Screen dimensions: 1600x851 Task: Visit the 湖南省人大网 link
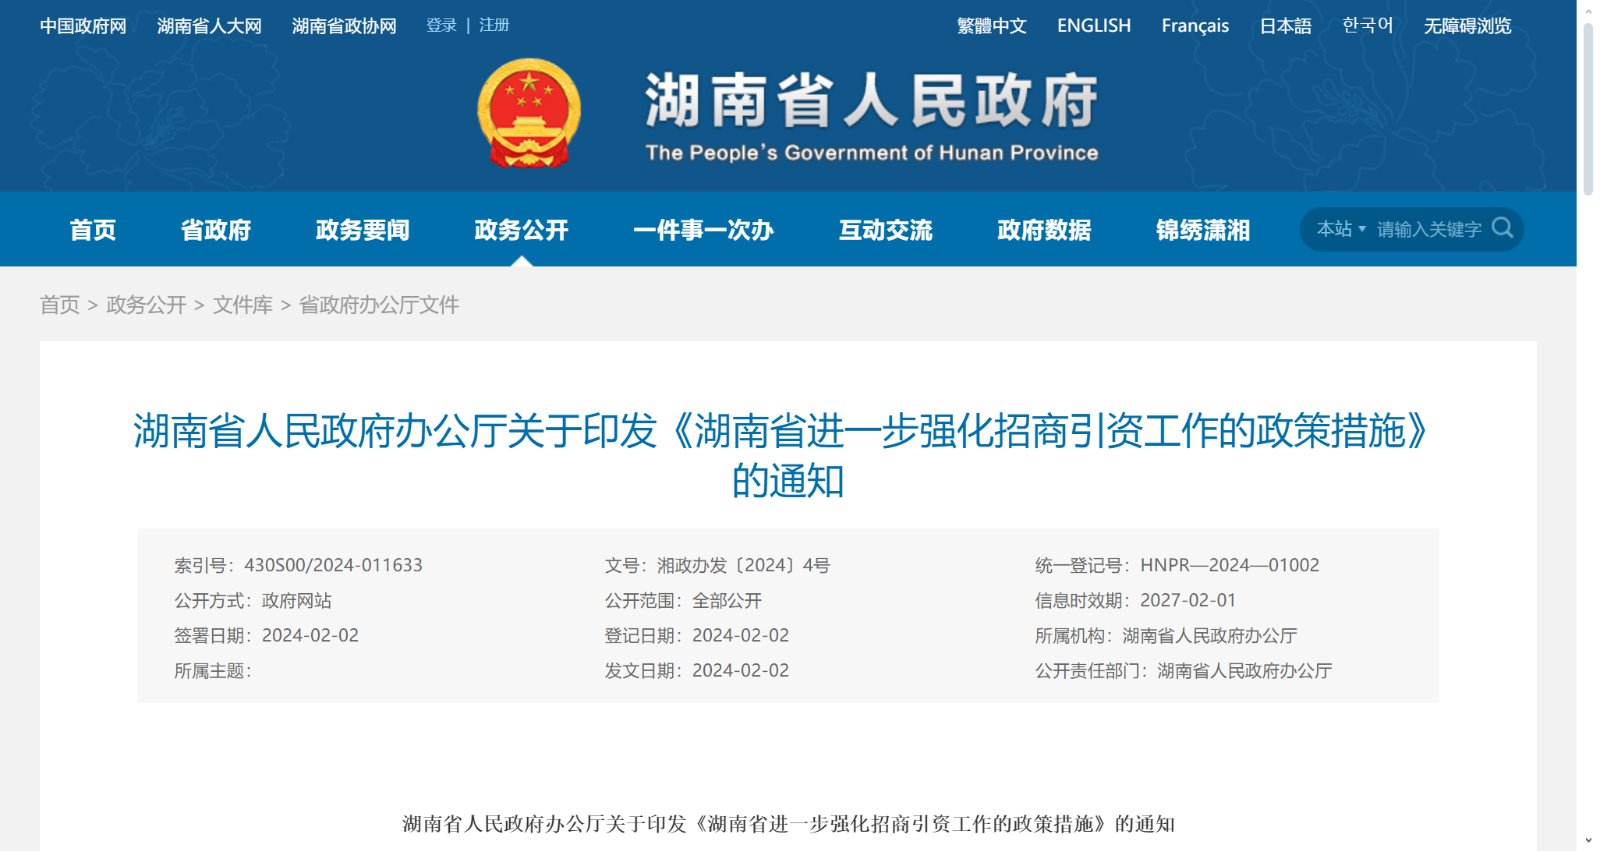209,26
